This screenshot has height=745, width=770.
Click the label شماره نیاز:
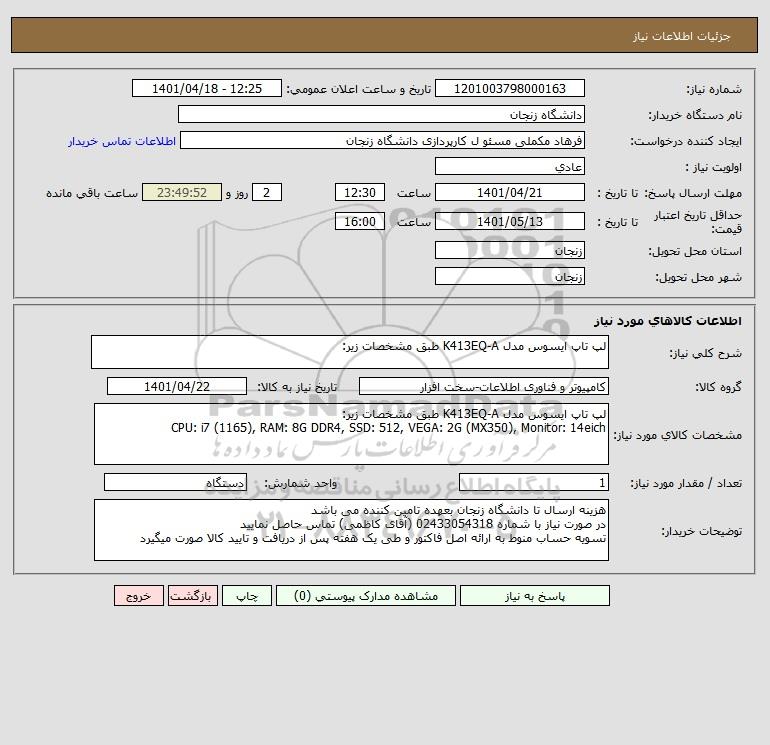pyautogui.click(x=714, y=89)
